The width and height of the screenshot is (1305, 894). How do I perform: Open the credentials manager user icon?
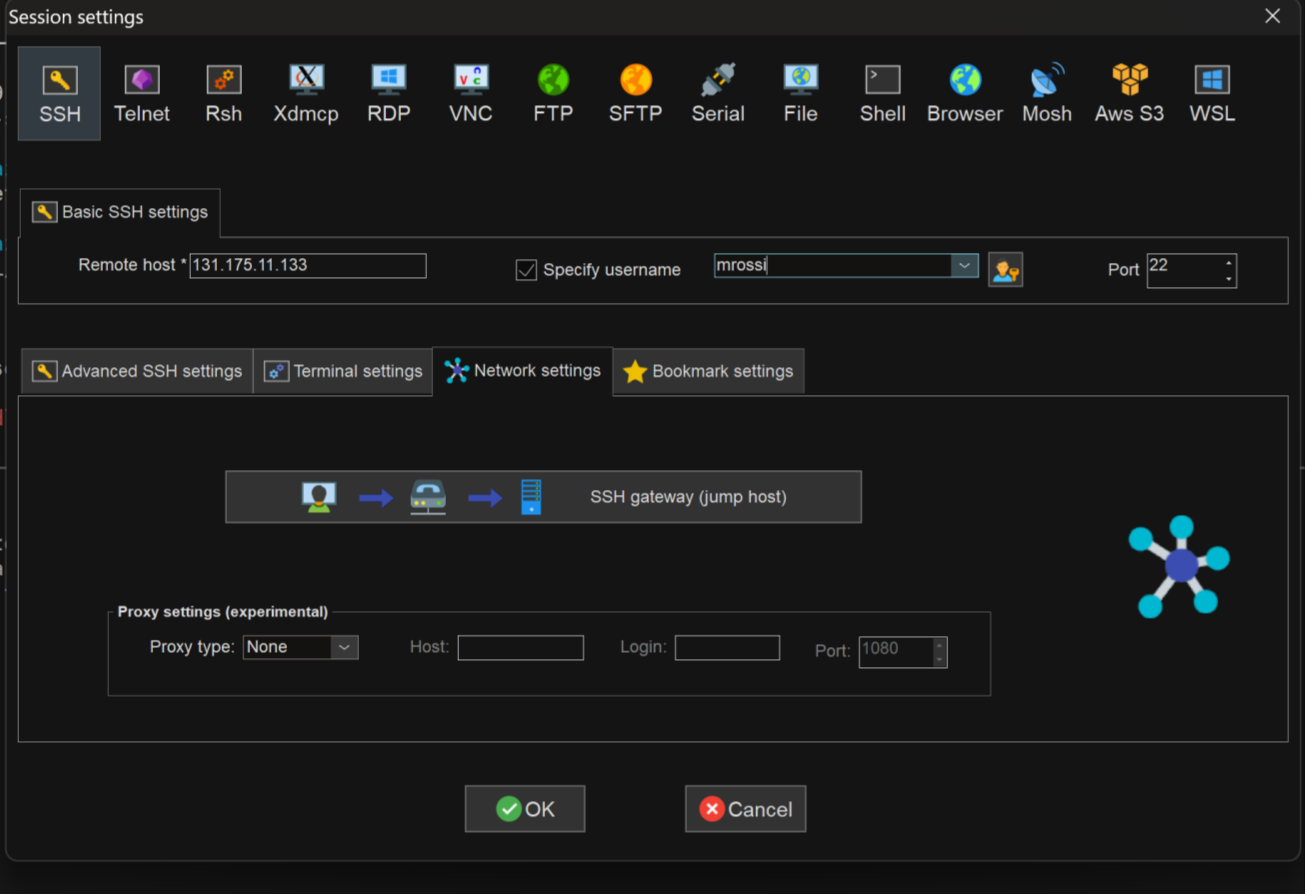[1005, 269]
